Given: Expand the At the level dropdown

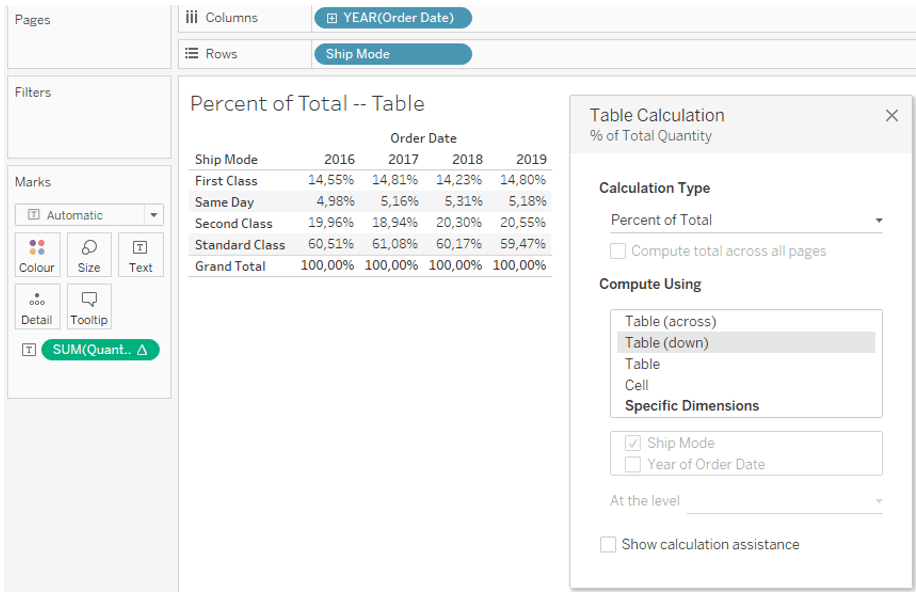Looking at the screenshot, I should coord(785,501).
